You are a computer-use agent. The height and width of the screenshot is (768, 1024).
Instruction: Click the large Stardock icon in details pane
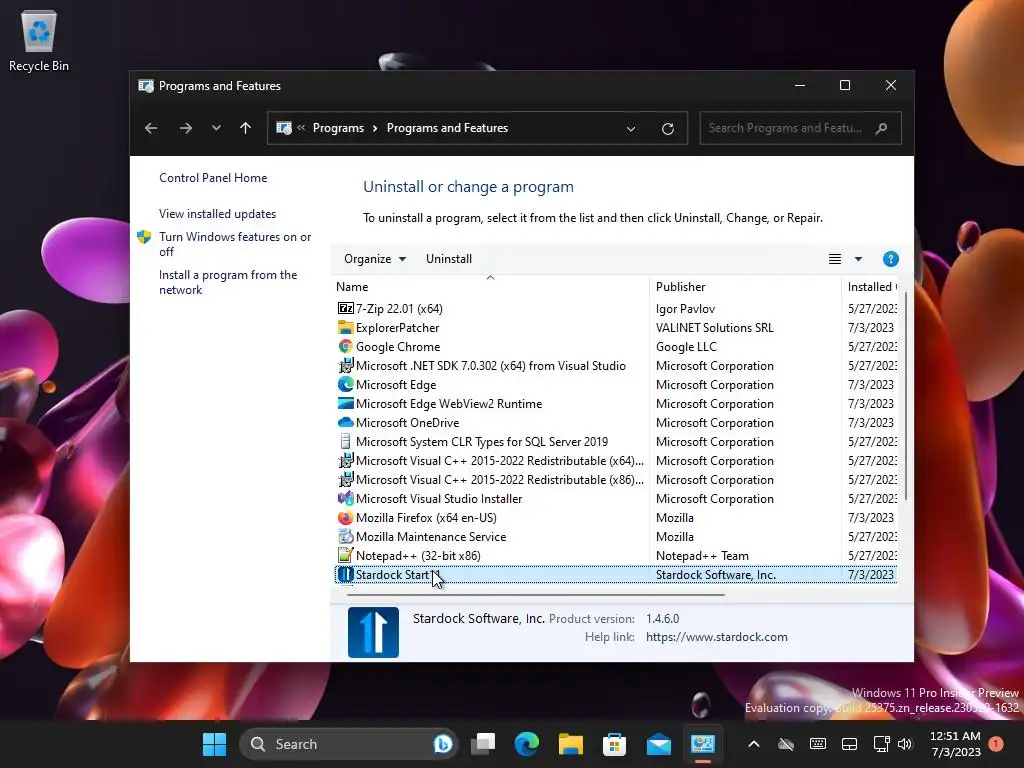[373, 632]
